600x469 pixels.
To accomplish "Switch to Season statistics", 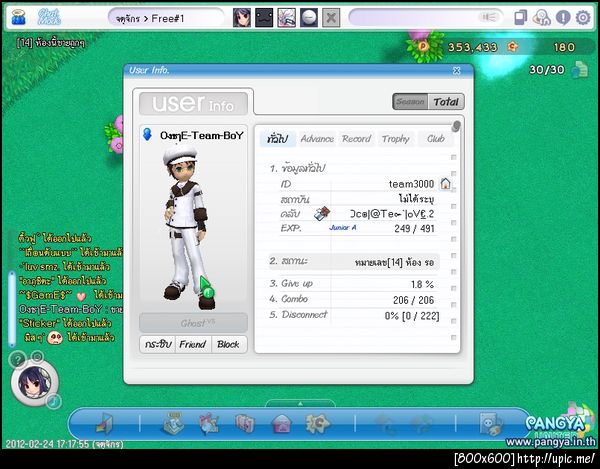I will [x=410, y=102].
